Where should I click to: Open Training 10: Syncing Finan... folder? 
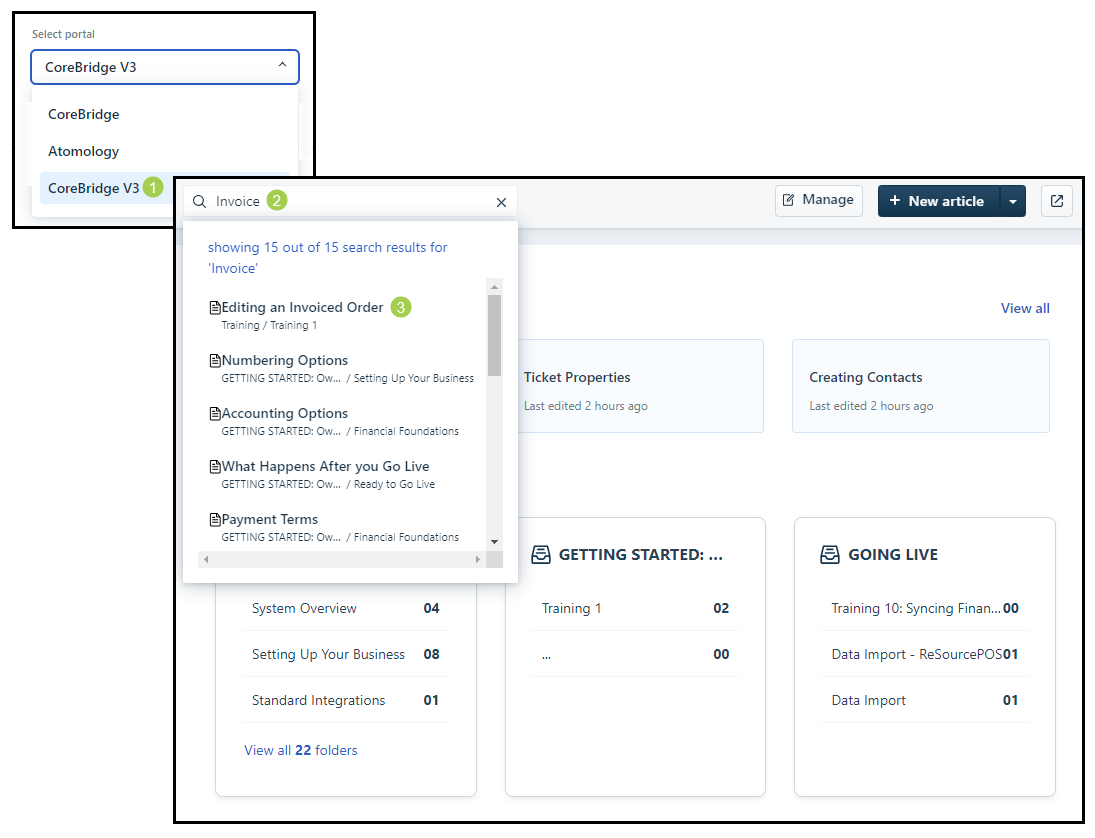(925, 608)
